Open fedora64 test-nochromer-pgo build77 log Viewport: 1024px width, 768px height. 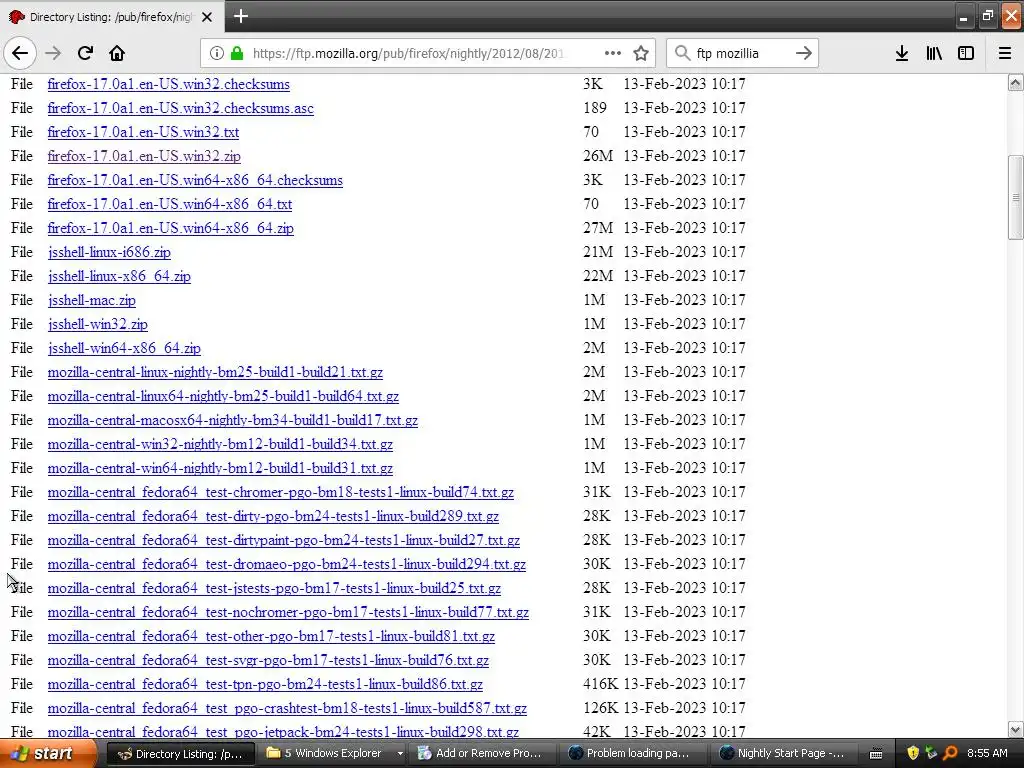pyautogui.click(x=288, y=613)
